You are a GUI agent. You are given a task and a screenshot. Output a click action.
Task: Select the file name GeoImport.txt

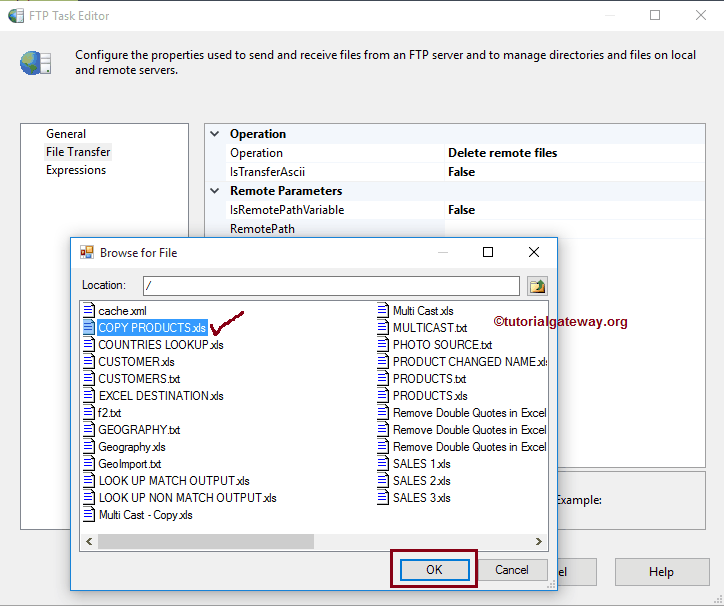pyautogui.click(x=130, y=464)
